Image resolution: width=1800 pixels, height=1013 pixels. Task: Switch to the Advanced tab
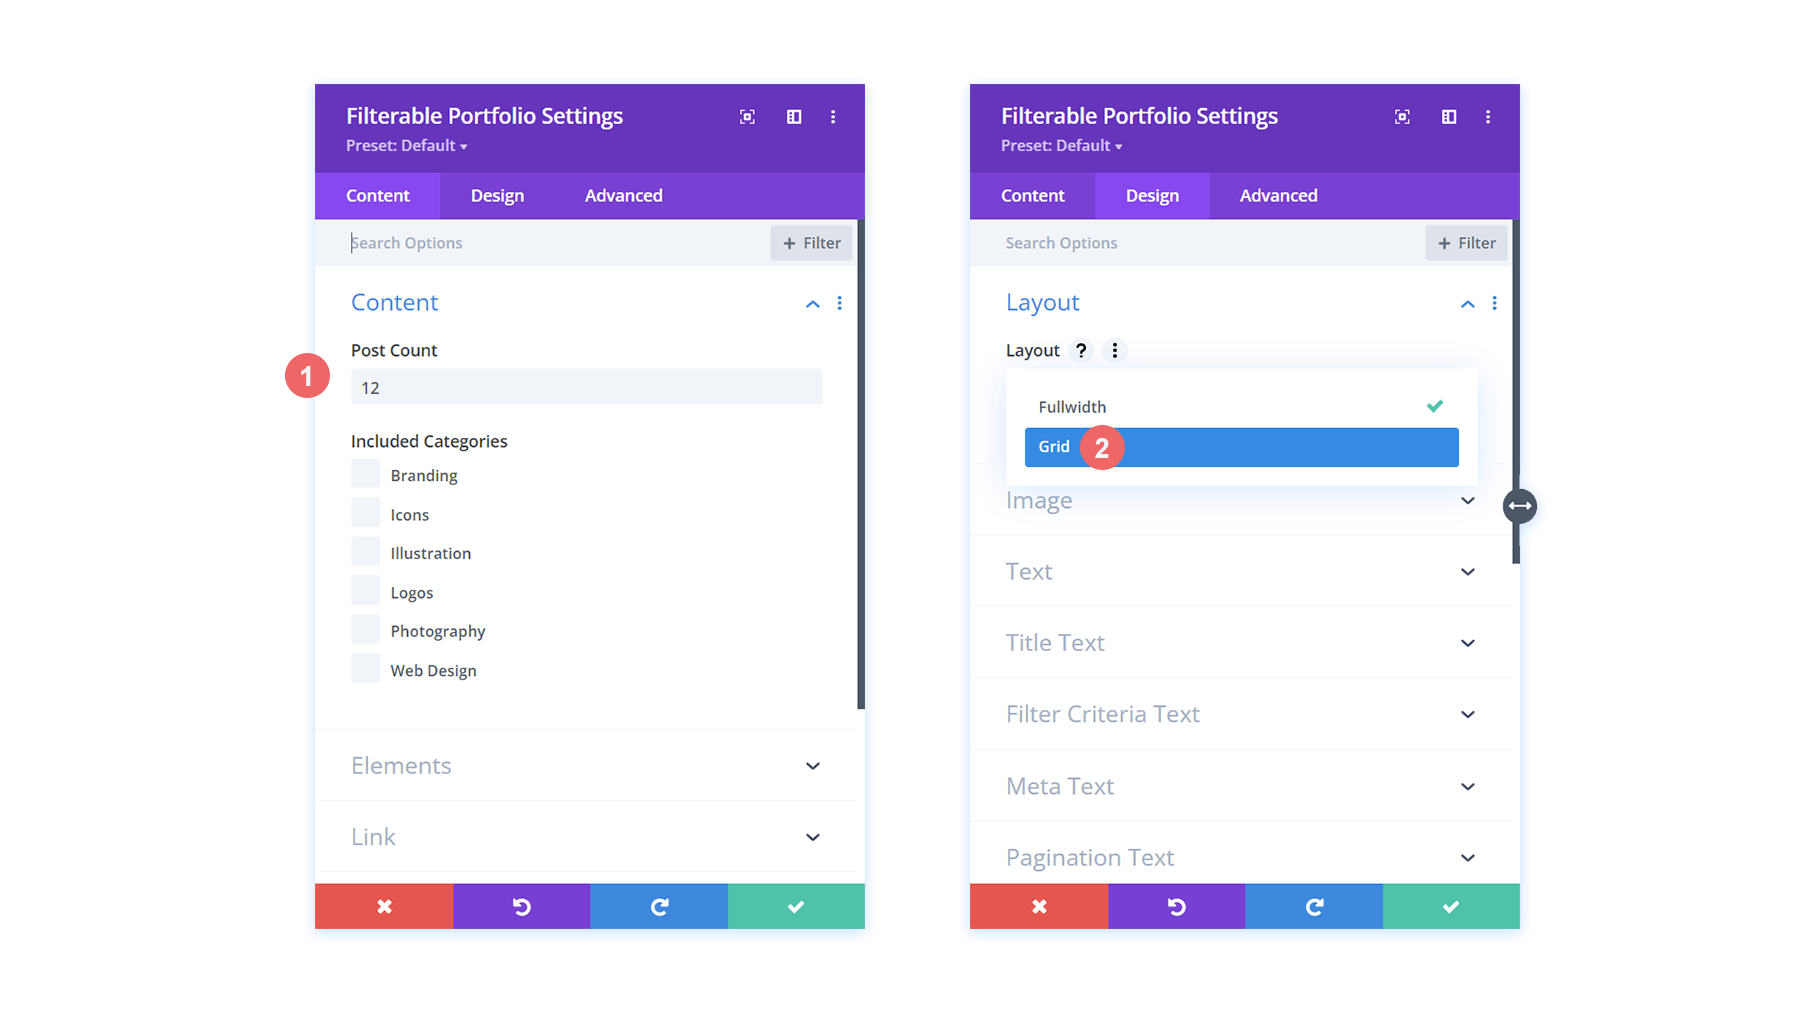[623, 195]
